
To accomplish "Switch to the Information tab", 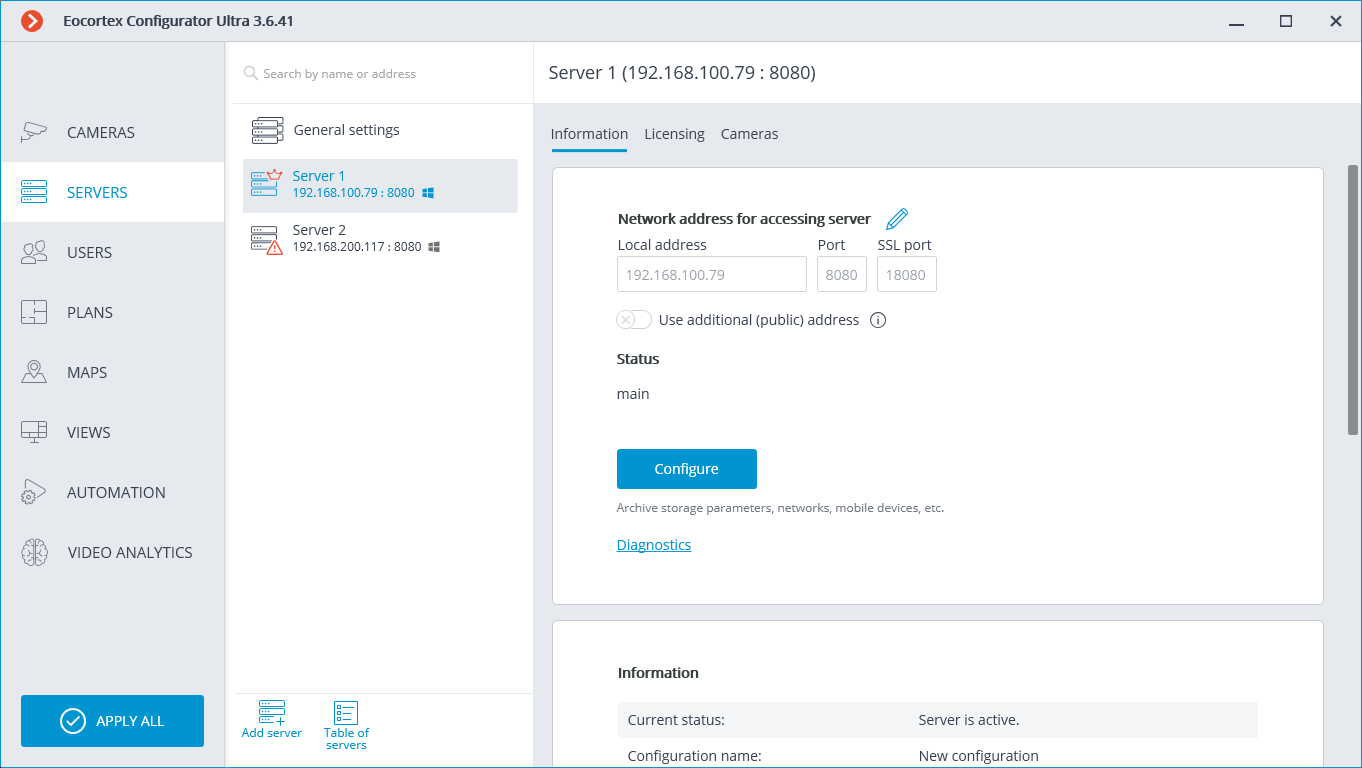I will tap(589, 134).
